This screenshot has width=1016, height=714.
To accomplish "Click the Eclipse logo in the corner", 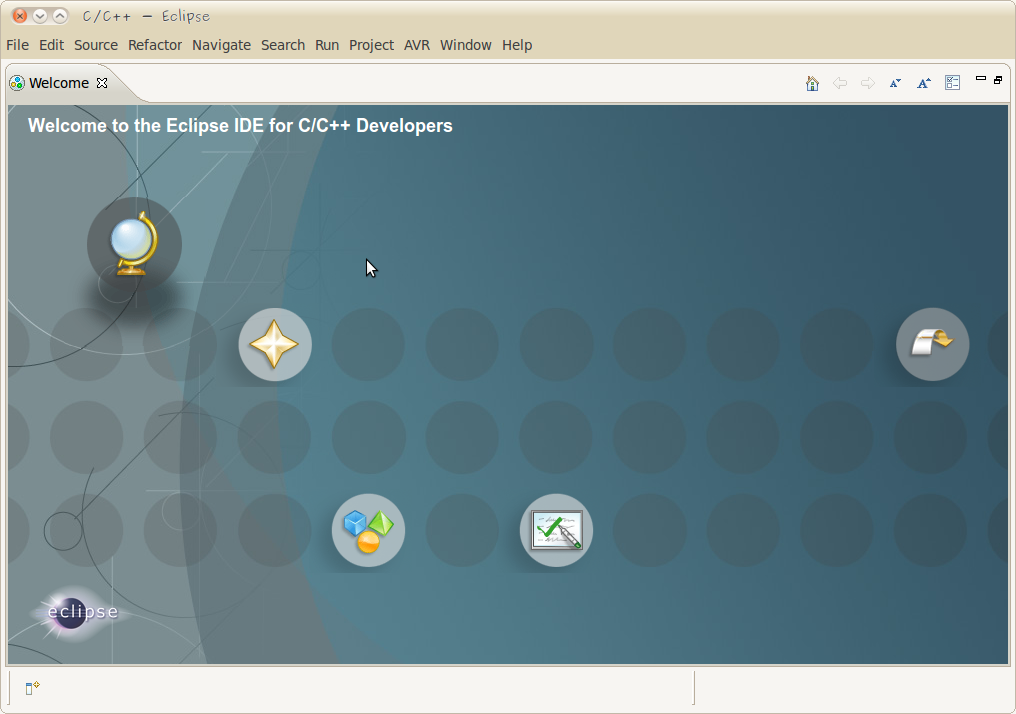I will click(80, 613).
